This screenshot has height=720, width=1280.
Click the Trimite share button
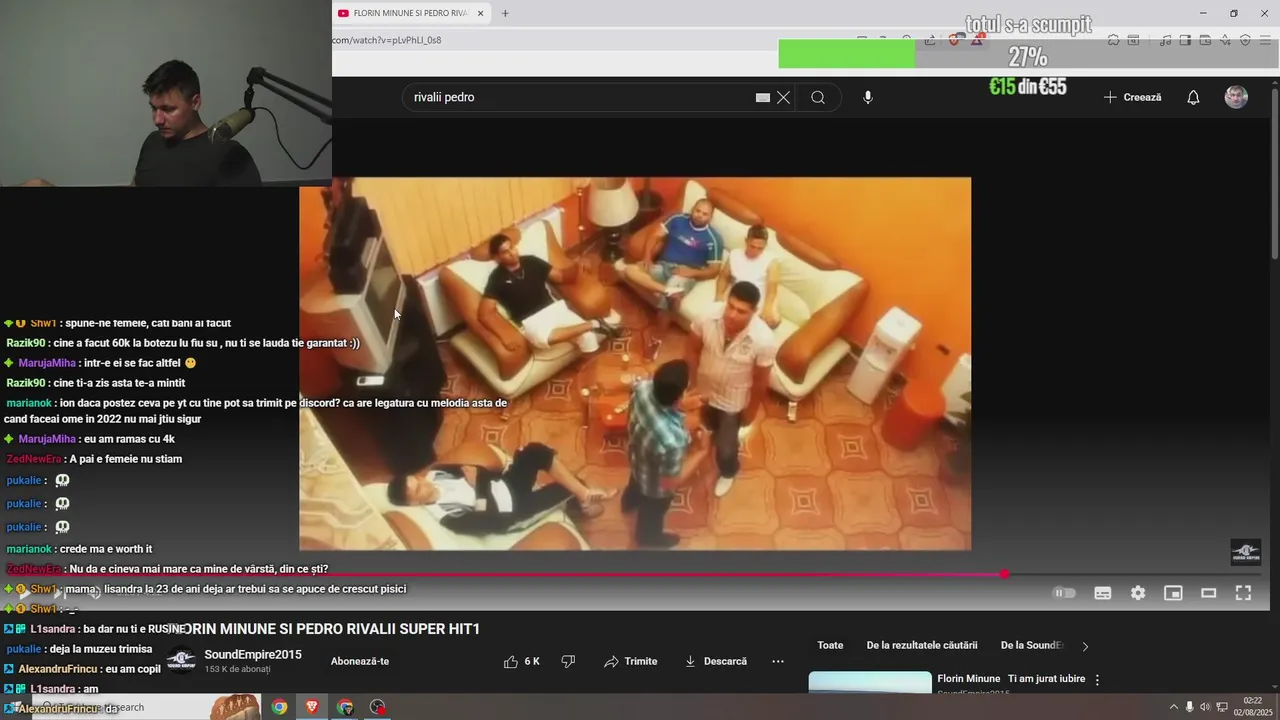click(631, 661)
